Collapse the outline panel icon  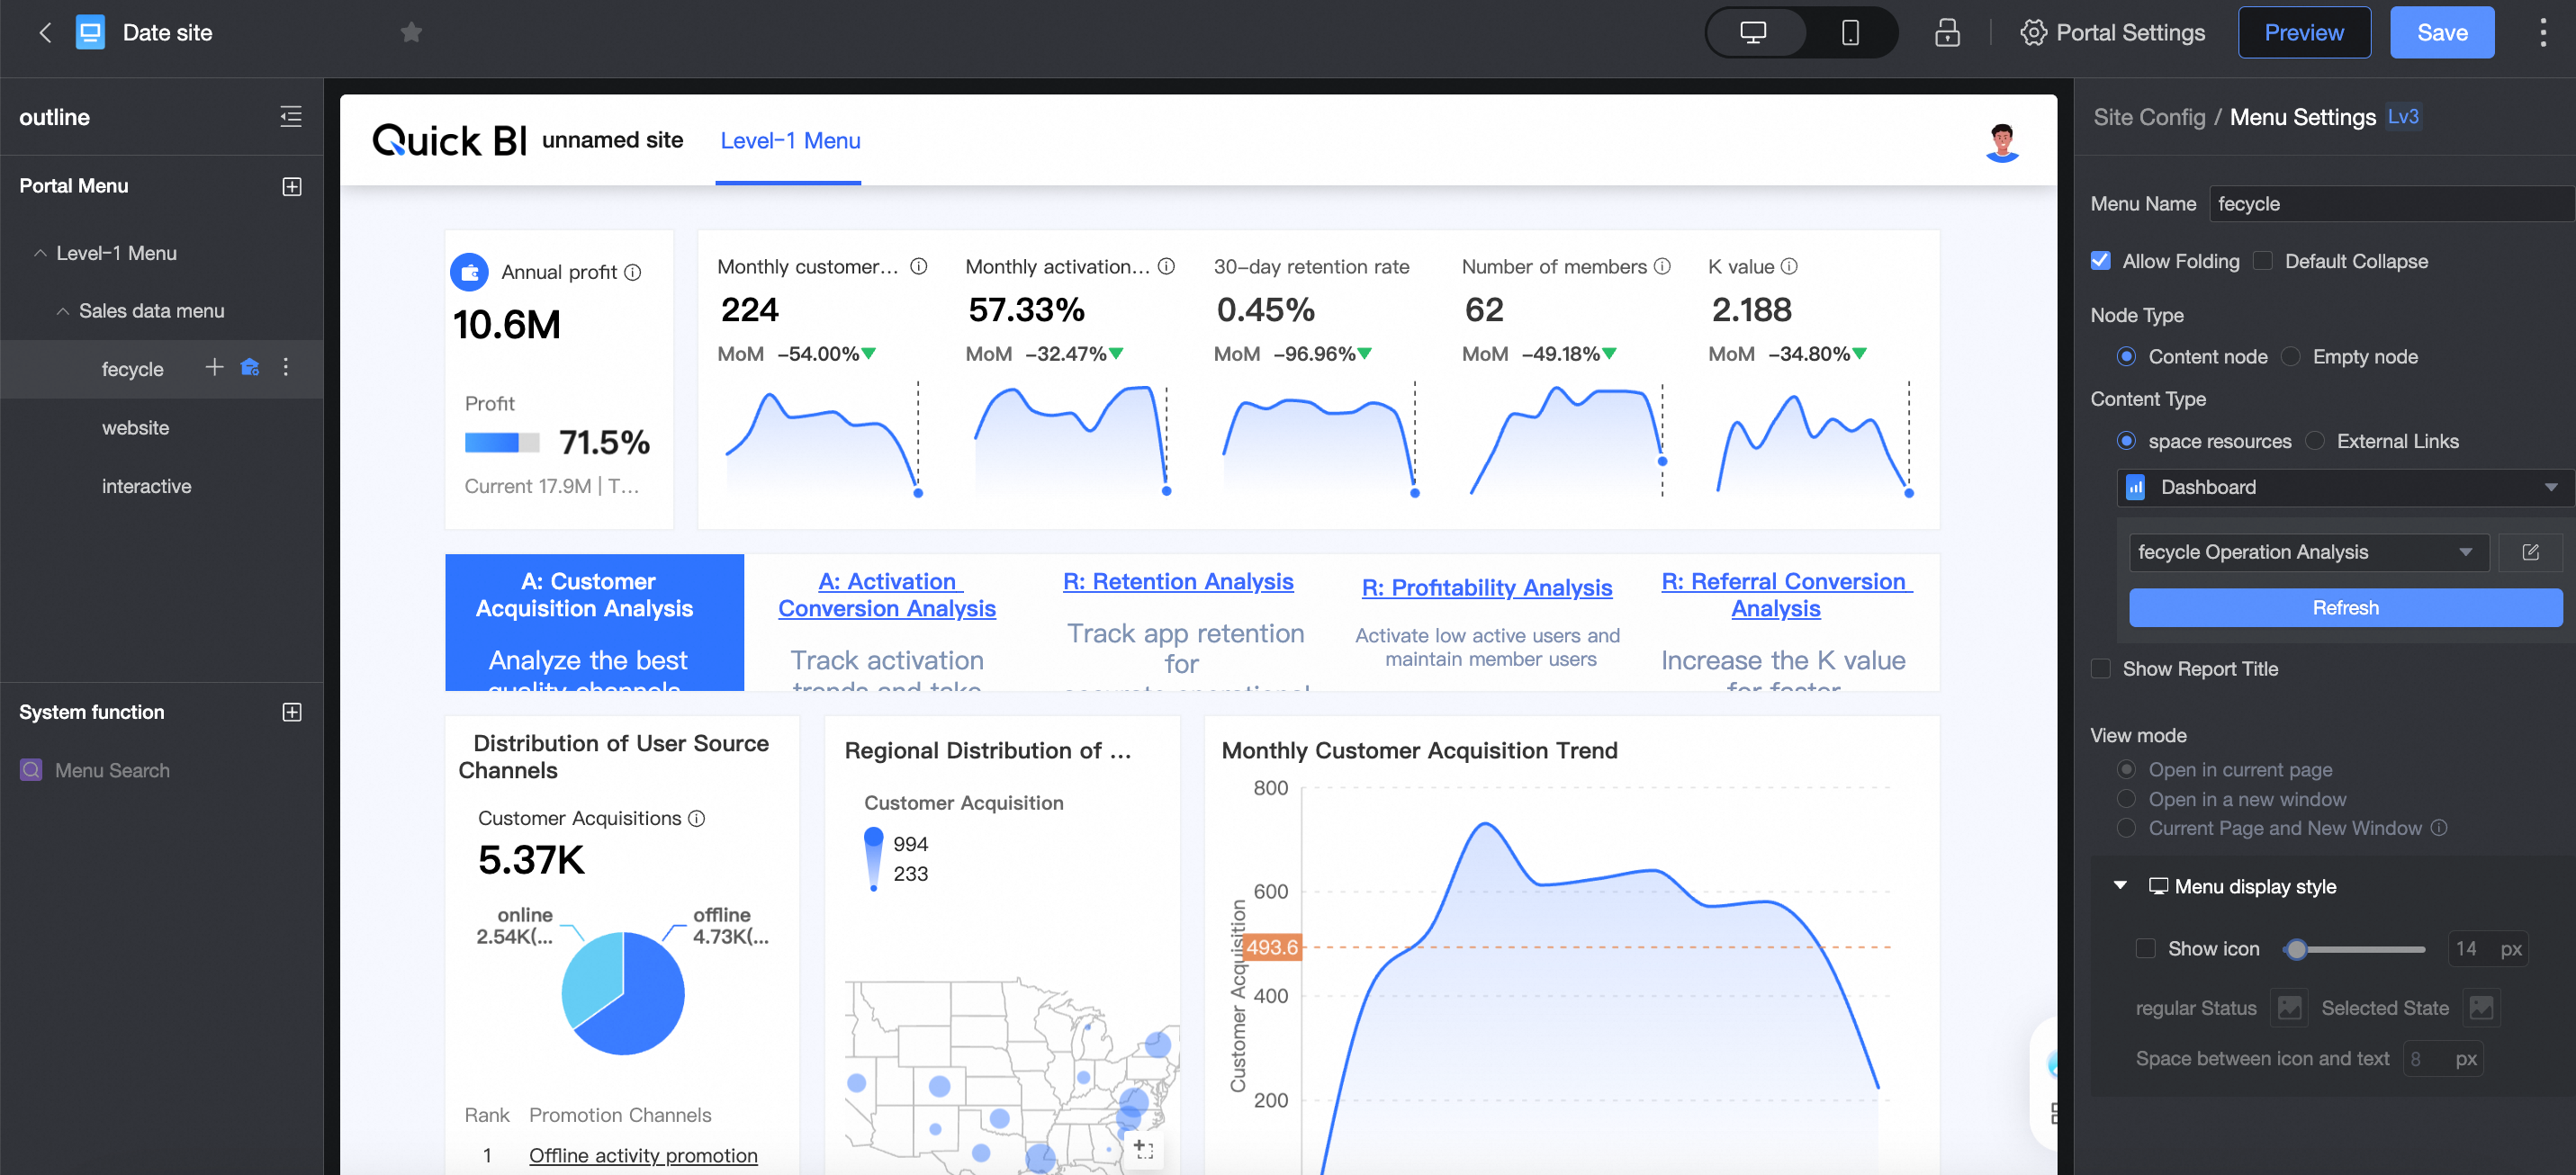[x=291, y=117]
